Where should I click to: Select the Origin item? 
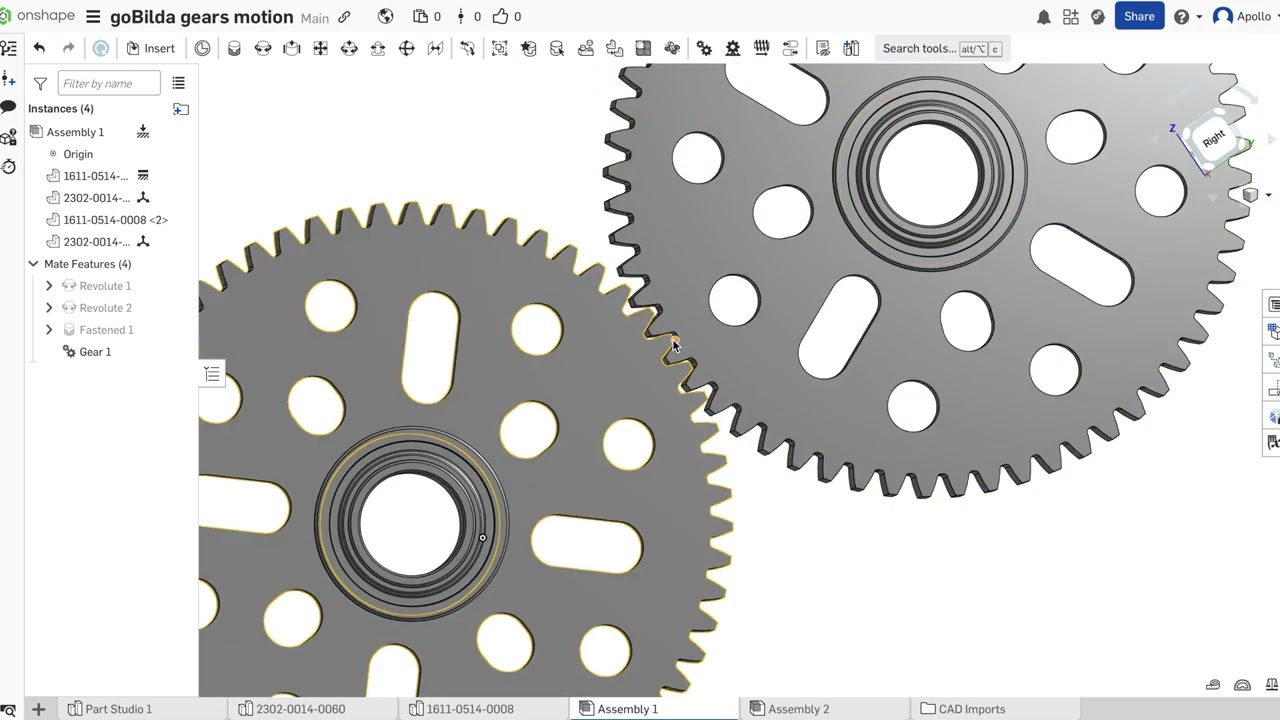click(78, 154)
